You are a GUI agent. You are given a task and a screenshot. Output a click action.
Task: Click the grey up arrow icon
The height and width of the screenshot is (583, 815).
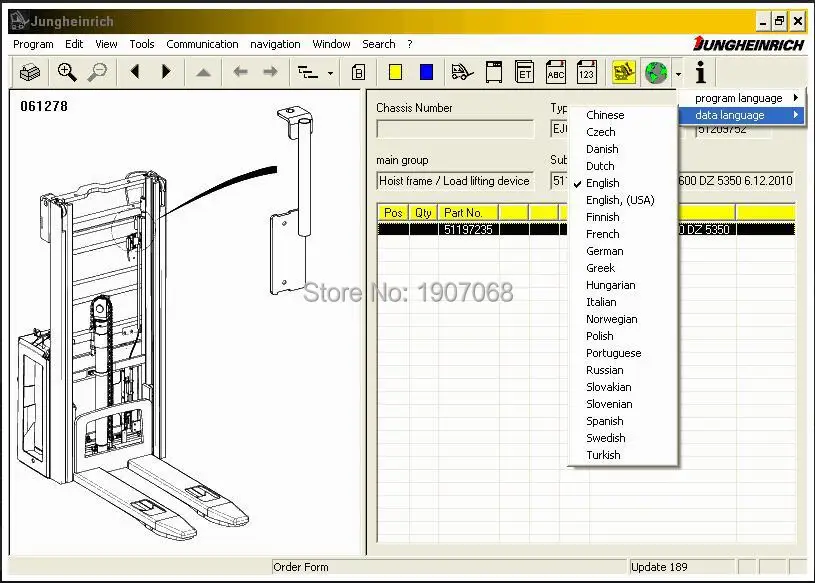(x=203, y=73)
